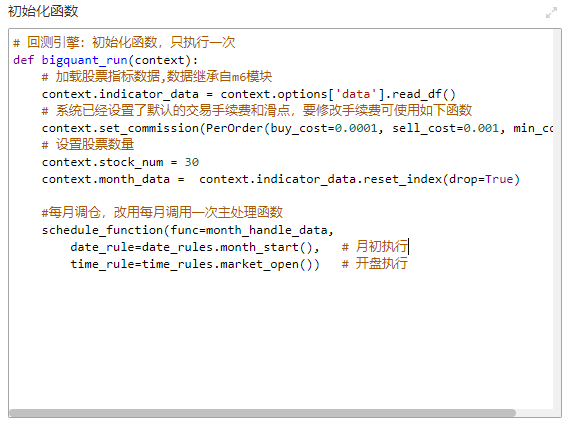Click the vertical scrollbar track of the code editor

557,219
